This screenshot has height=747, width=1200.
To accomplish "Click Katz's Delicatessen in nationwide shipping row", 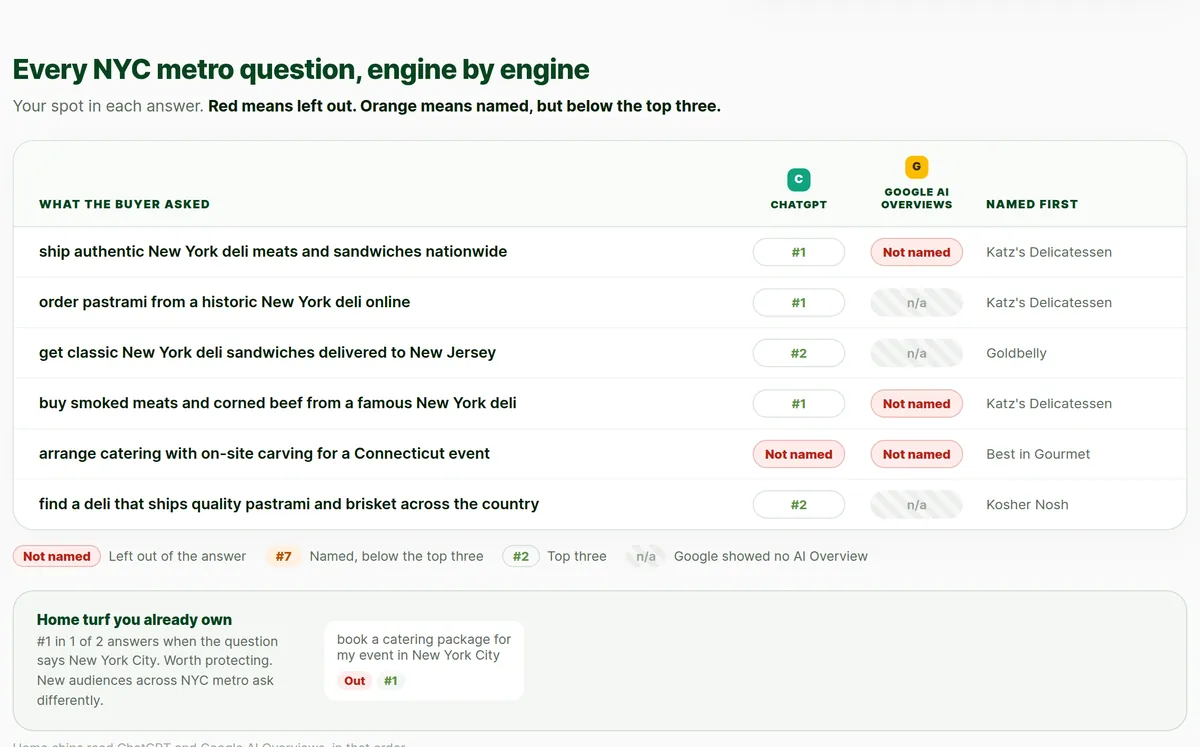I will 1049,252.
